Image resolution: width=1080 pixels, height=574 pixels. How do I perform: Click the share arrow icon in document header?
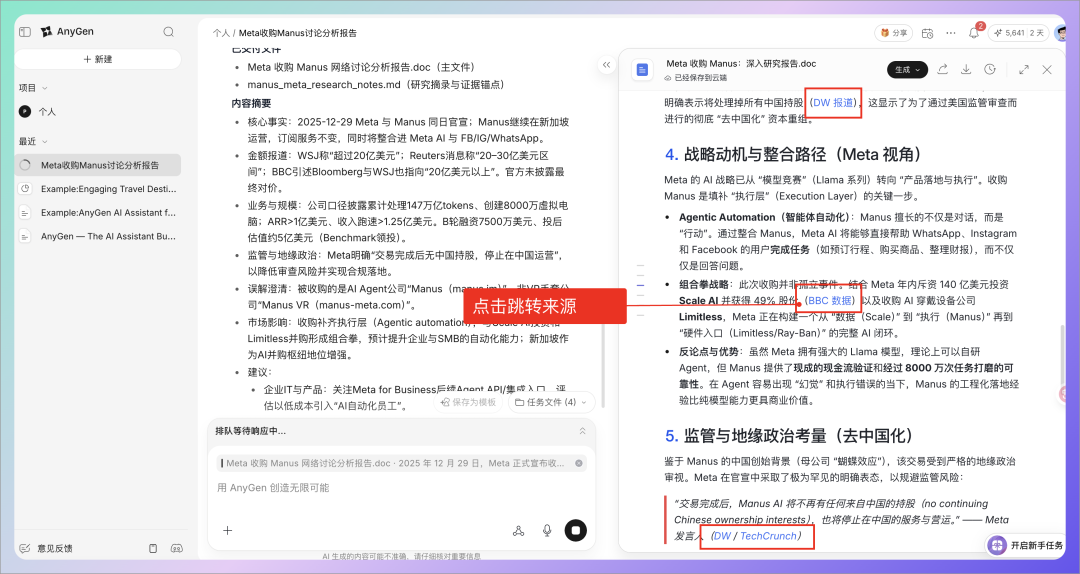(x=943, y=69)
